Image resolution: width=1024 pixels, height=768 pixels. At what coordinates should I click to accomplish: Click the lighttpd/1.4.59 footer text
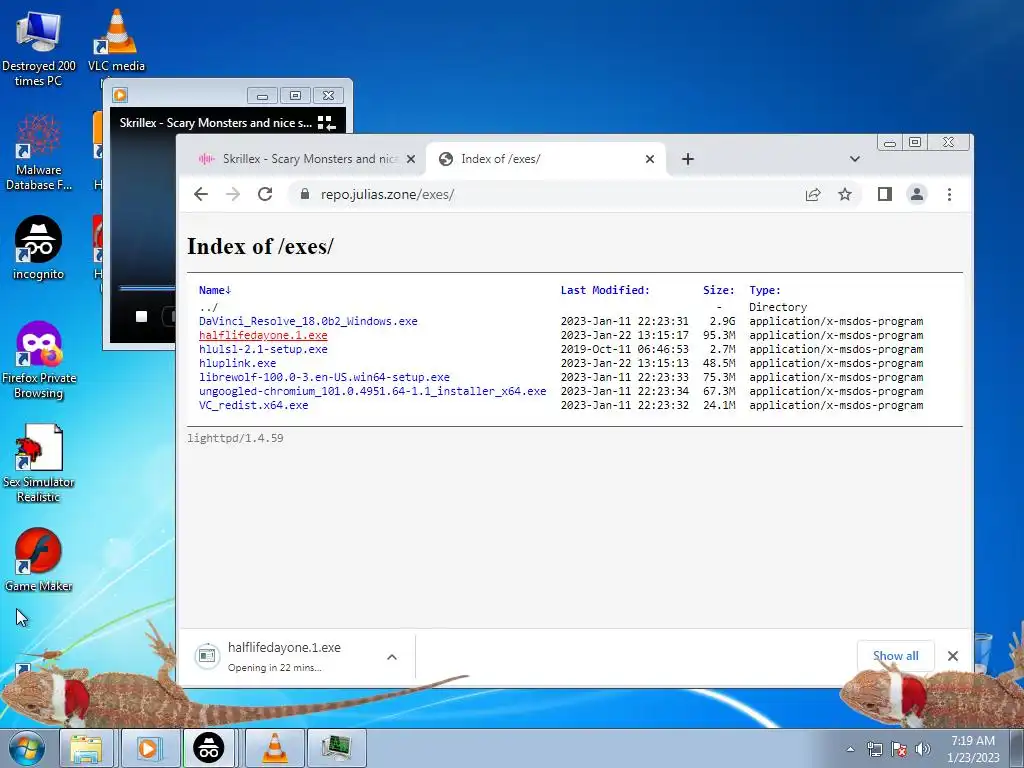coord(235,438)
